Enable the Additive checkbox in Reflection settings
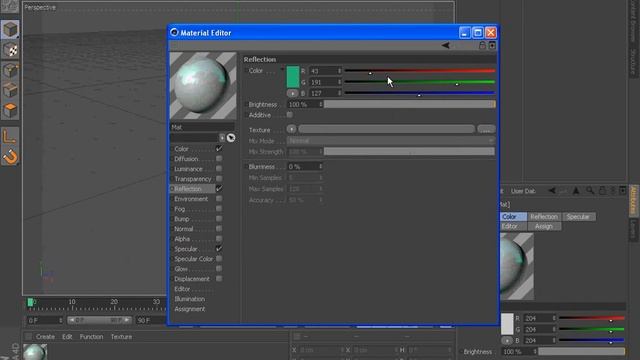 [289, 115]
